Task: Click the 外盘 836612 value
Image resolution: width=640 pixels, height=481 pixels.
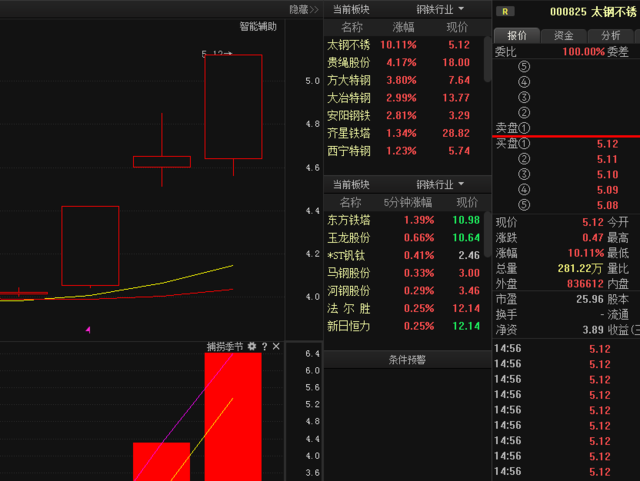Action: [585, 284]
